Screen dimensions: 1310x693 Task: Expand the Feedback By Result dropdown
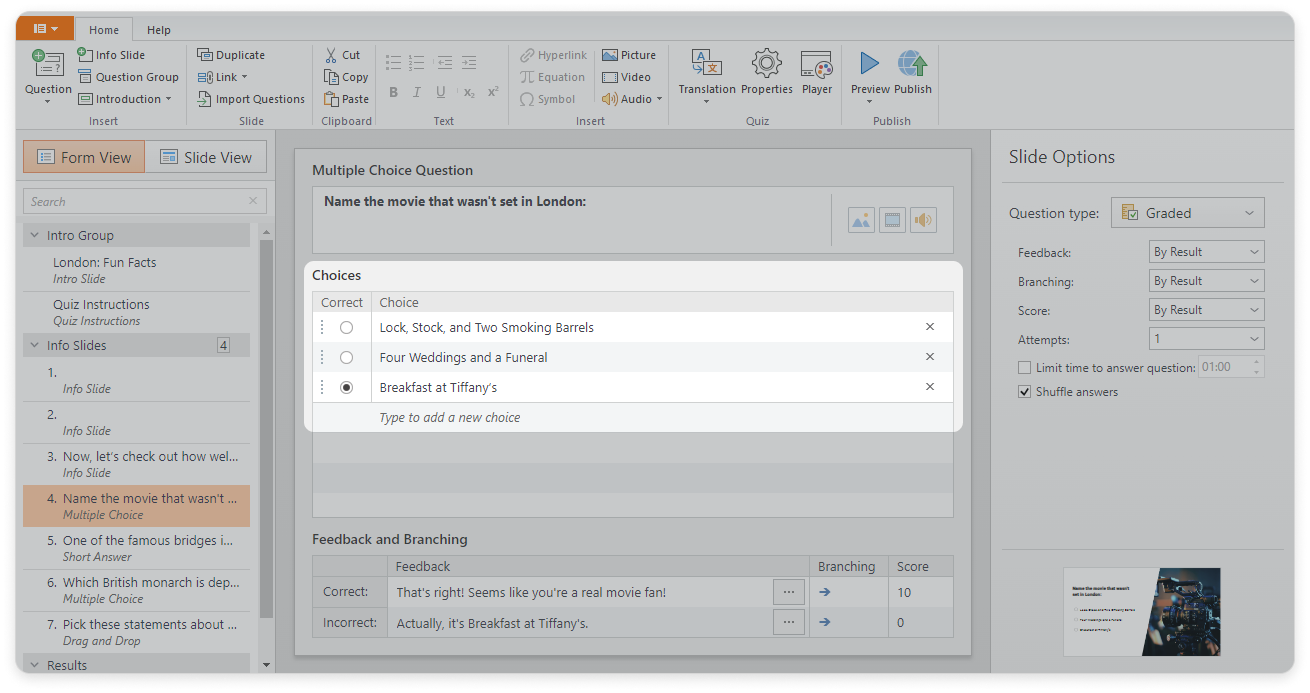click(1206, 252)
